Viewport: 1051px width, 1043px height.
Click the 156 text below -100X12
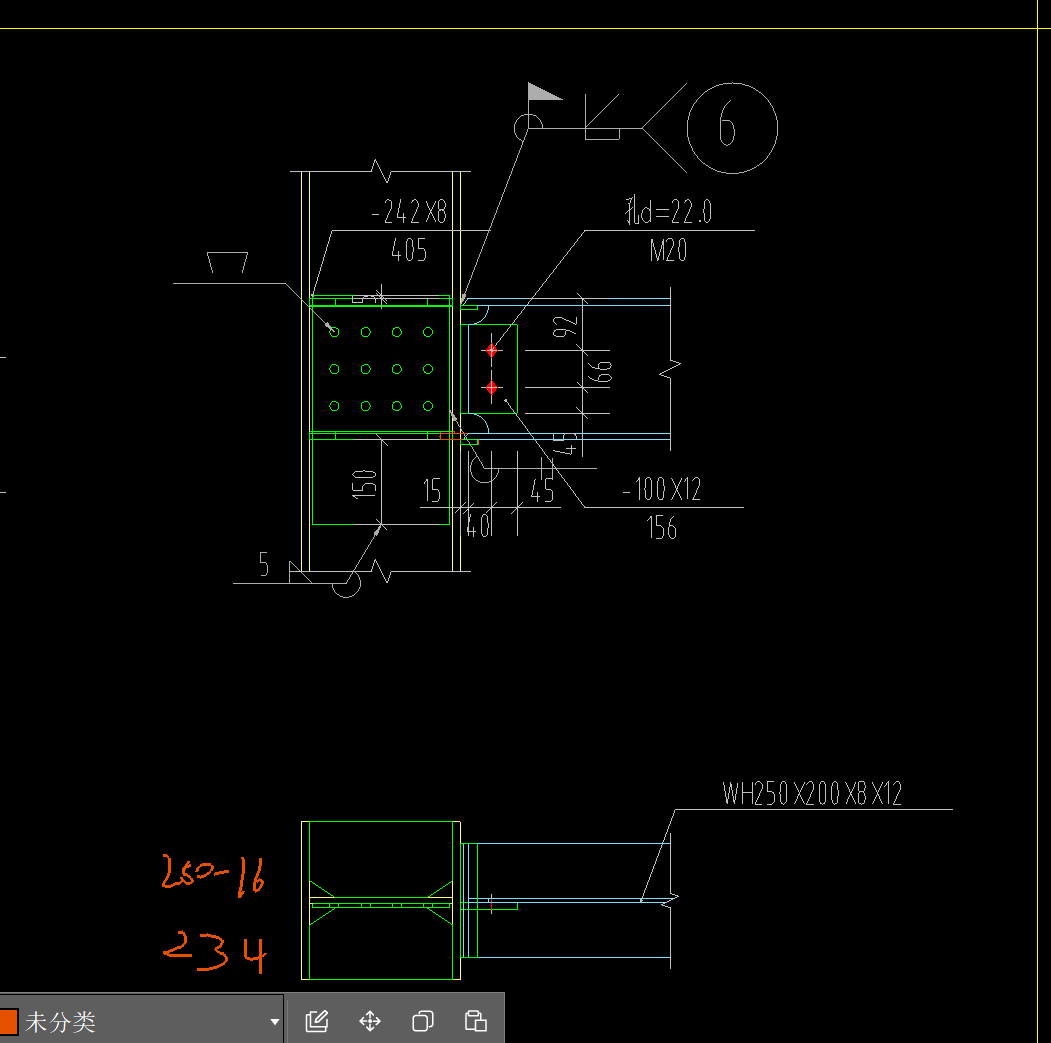tap(662, 528)
